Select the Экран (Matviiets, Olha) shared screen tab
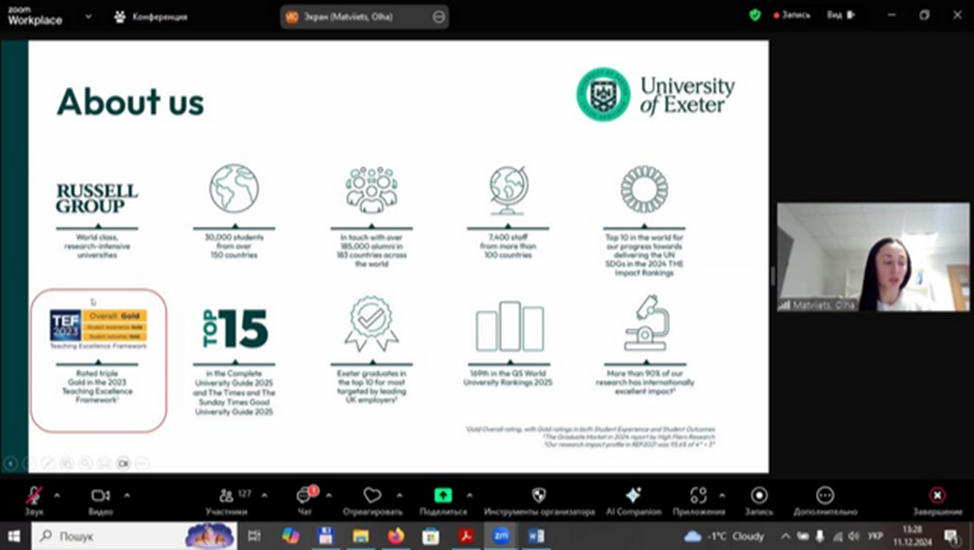The width and height of the screenshot is (974, 550). 364,17
